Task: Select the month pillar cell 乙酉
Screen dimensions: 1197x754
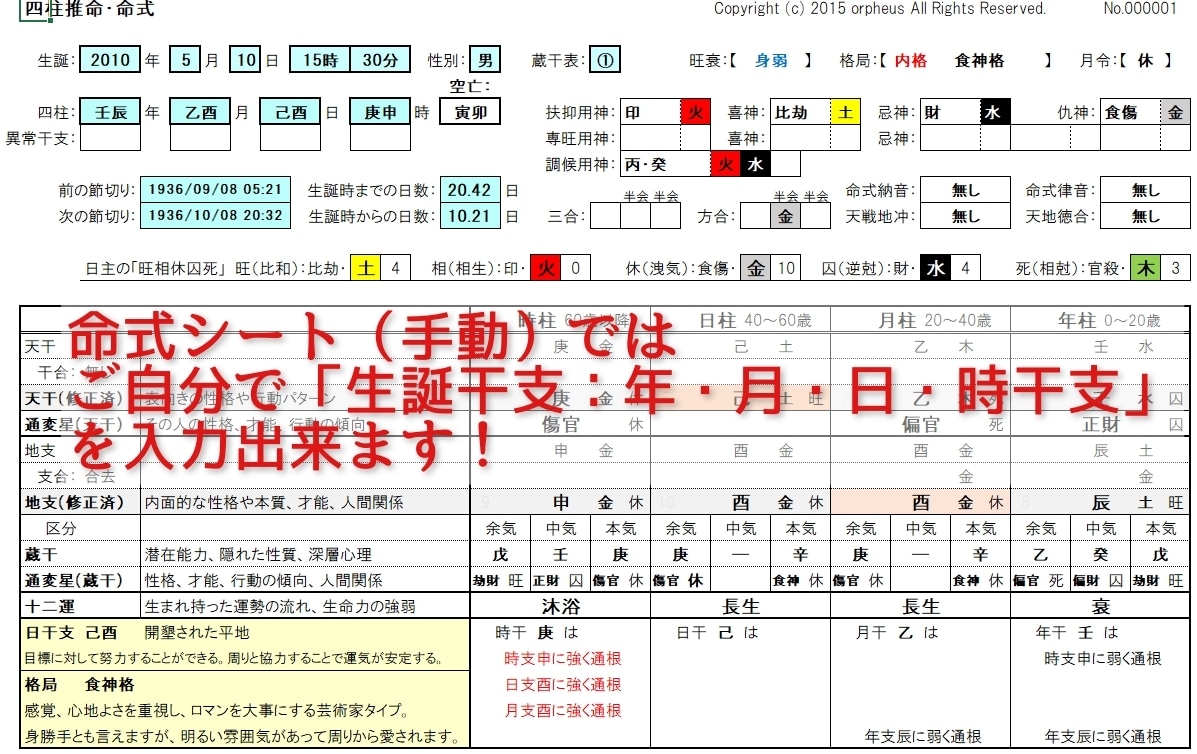Action: 200,112
